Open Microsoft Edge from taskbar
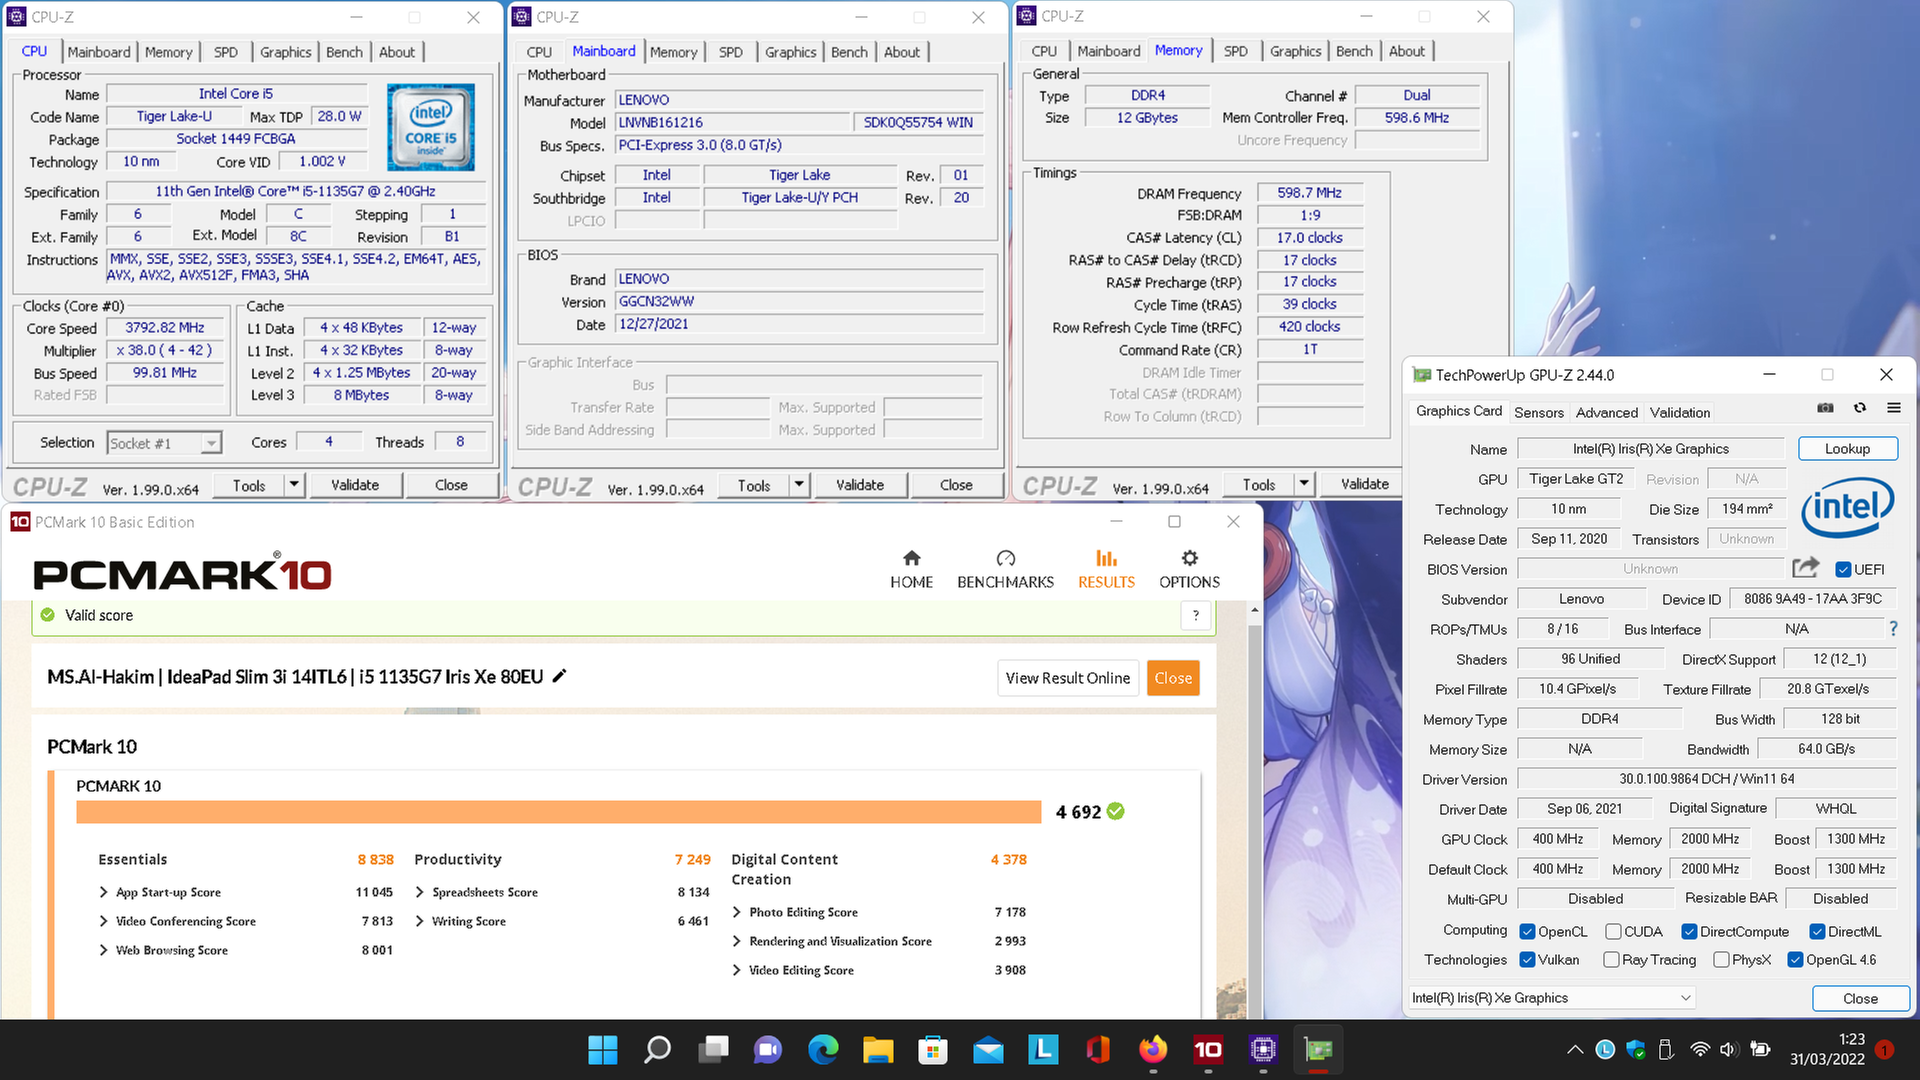 [x=823, y=1049]
